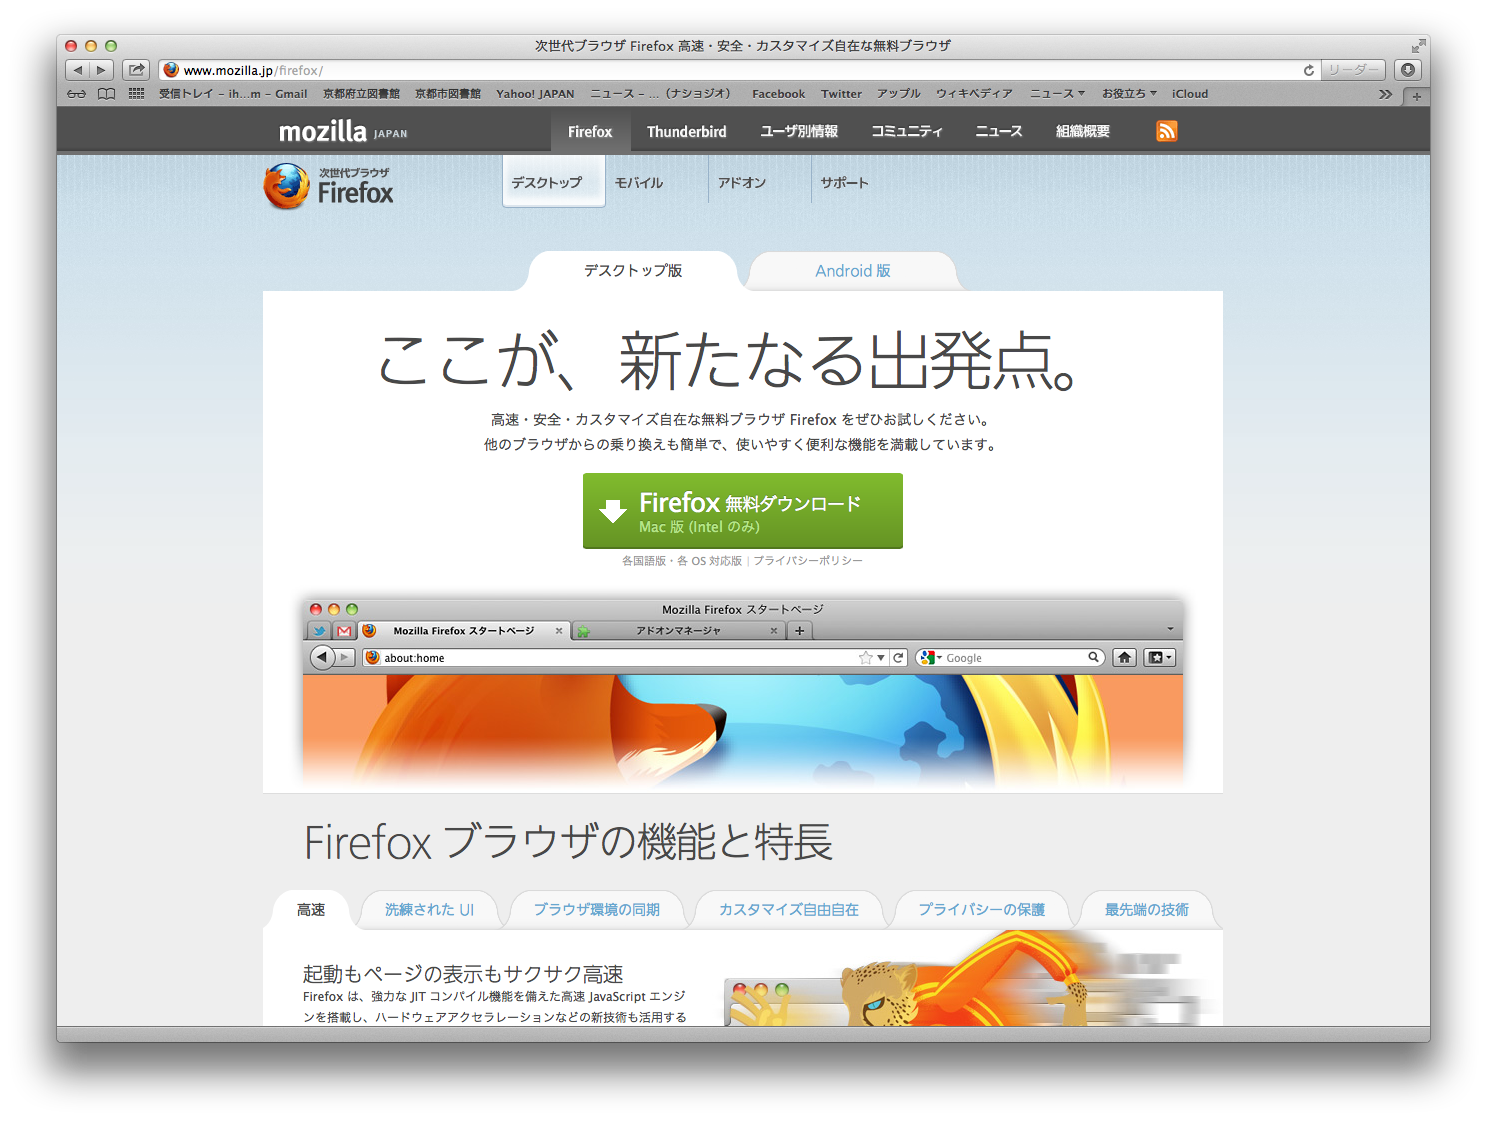
Task: Select Thunderbird in top navigation
Action: [687, 131]
